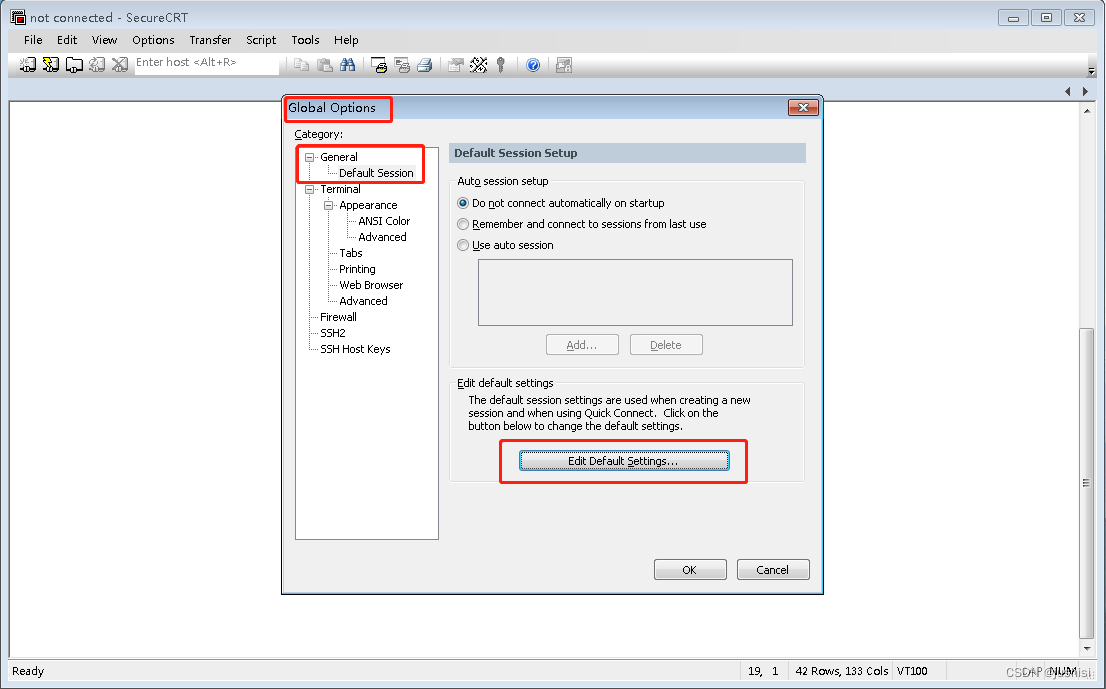This screenshot has width=1106, height=689.
Task: Click the Print Screen toolbar icon
Action: click(x=379, y=65)
